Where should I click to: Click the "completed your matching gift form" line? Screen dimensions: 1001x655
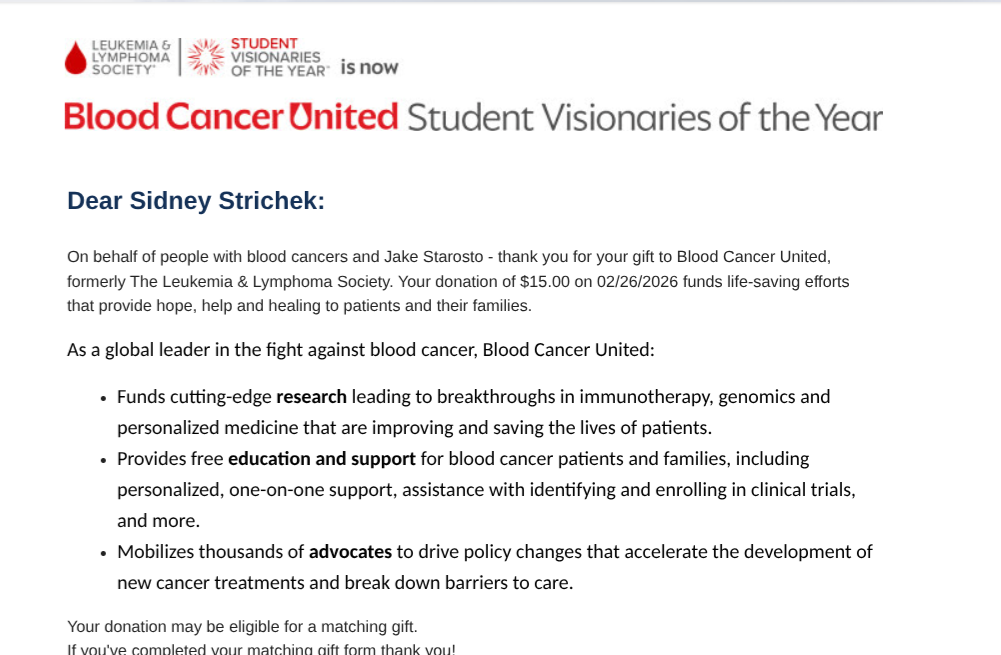point(260,649)
